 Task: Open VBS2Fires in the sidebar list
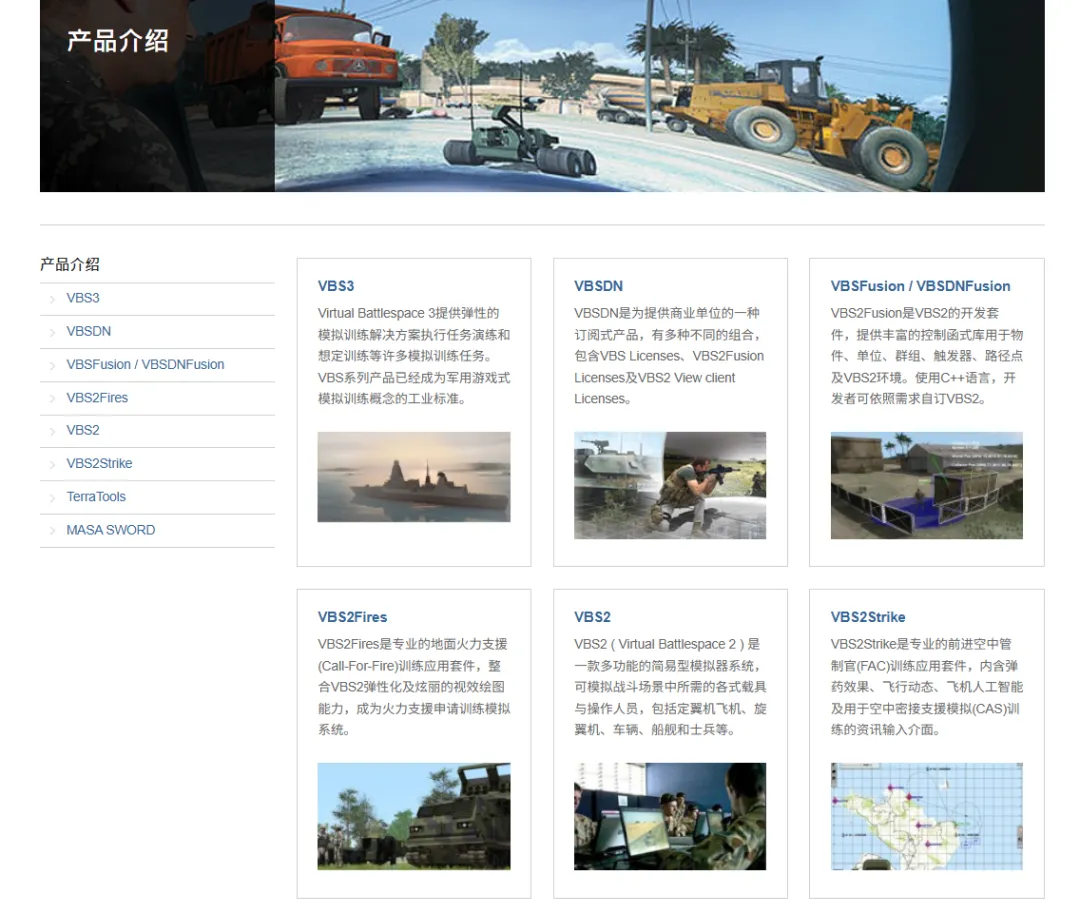click(x=97, y=397)
